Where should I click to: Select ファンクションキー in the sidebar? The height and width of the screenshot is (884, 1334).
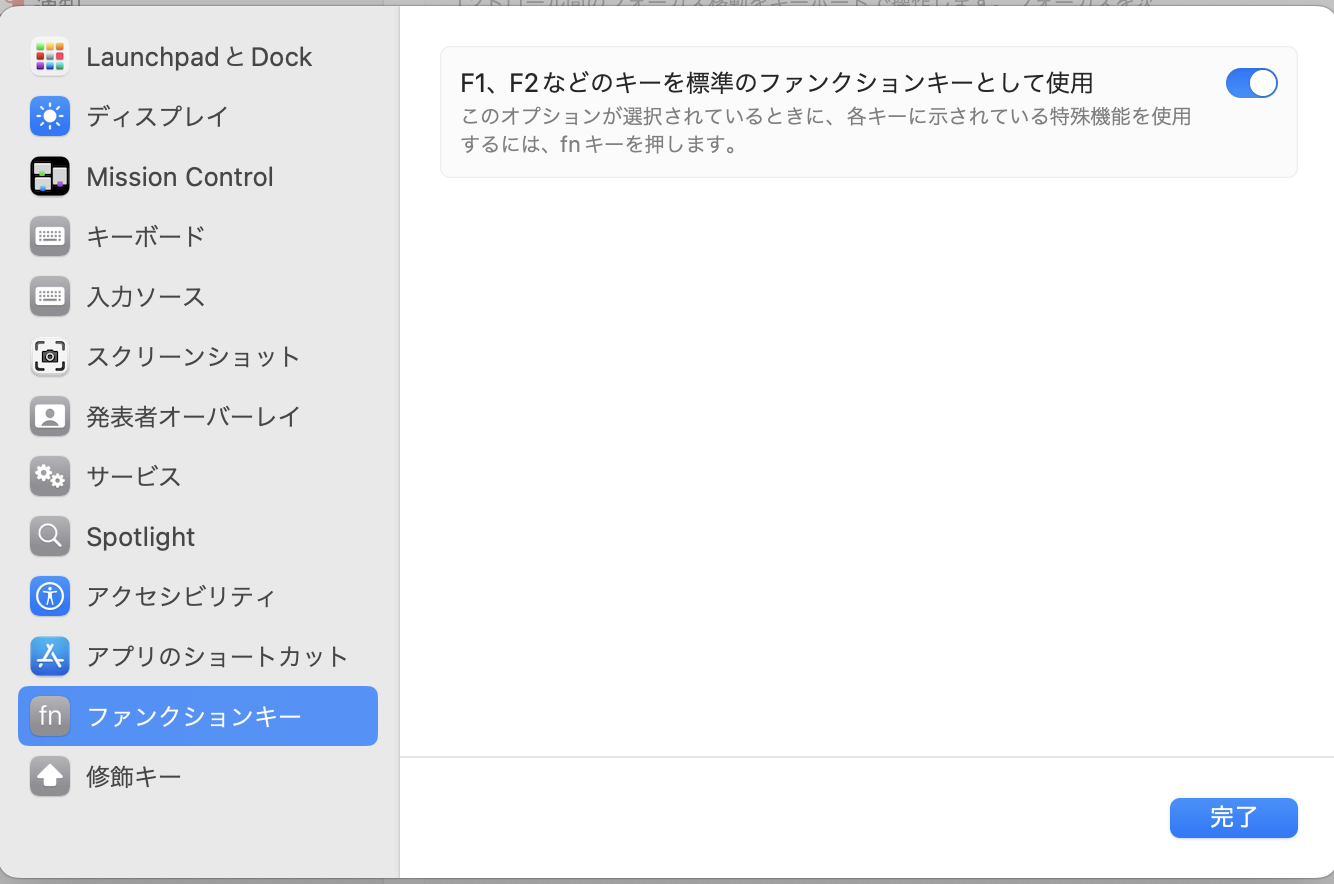coord(194,717)
